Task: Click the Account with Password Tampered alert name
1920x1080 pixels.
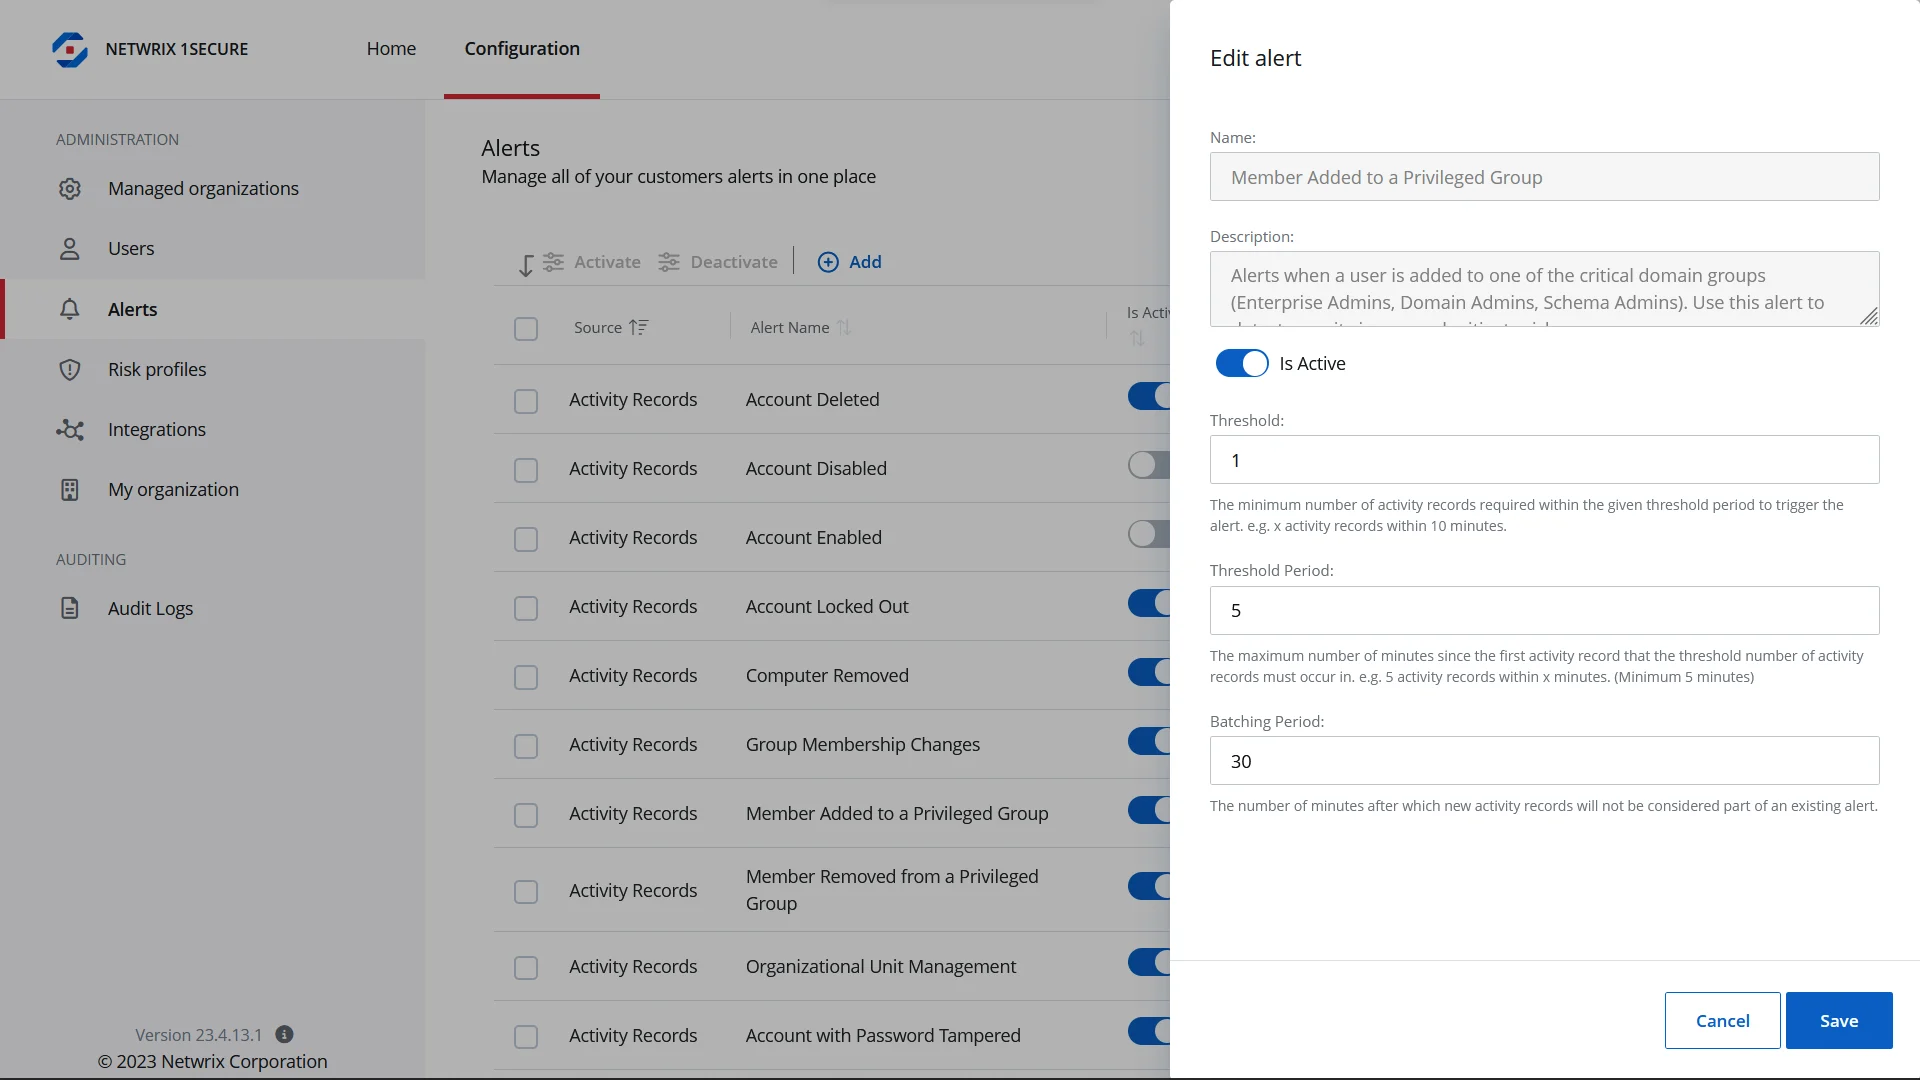Action: 883,1035
